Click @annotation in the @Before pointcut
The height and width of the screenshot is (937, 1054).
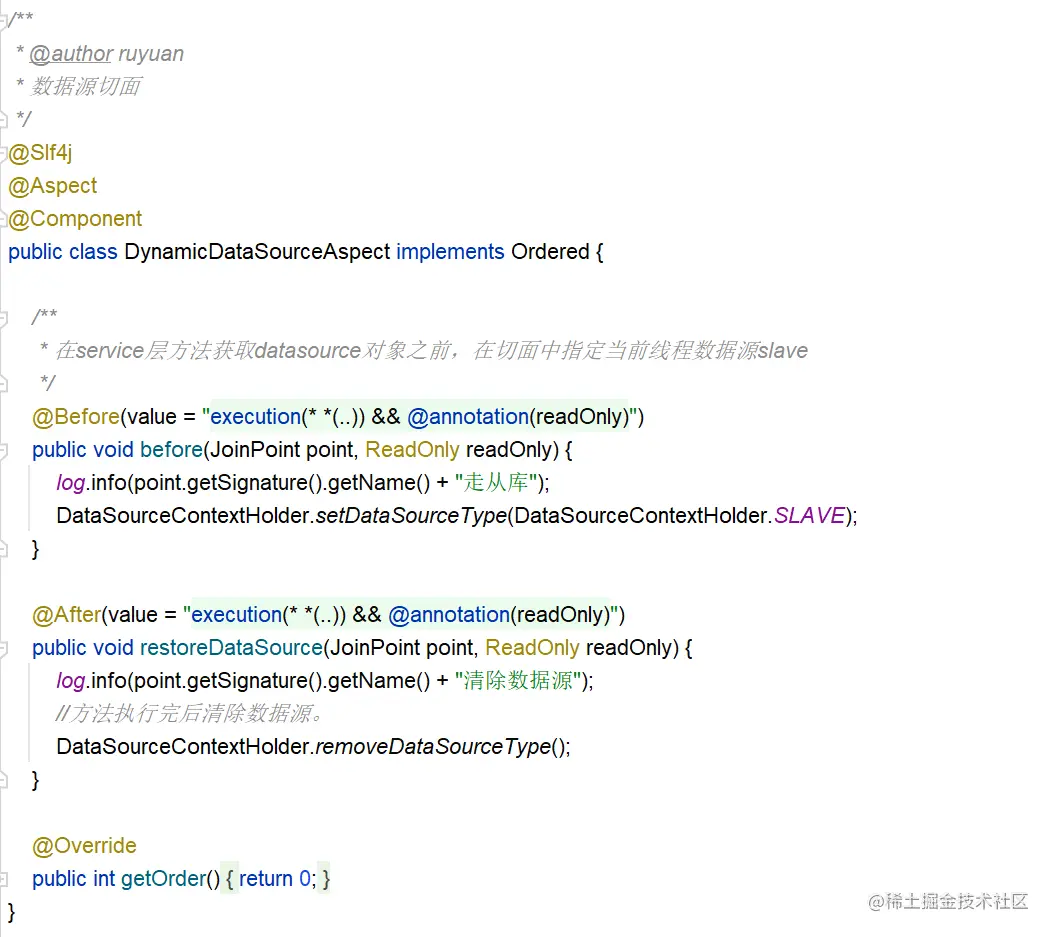[468, 417]
